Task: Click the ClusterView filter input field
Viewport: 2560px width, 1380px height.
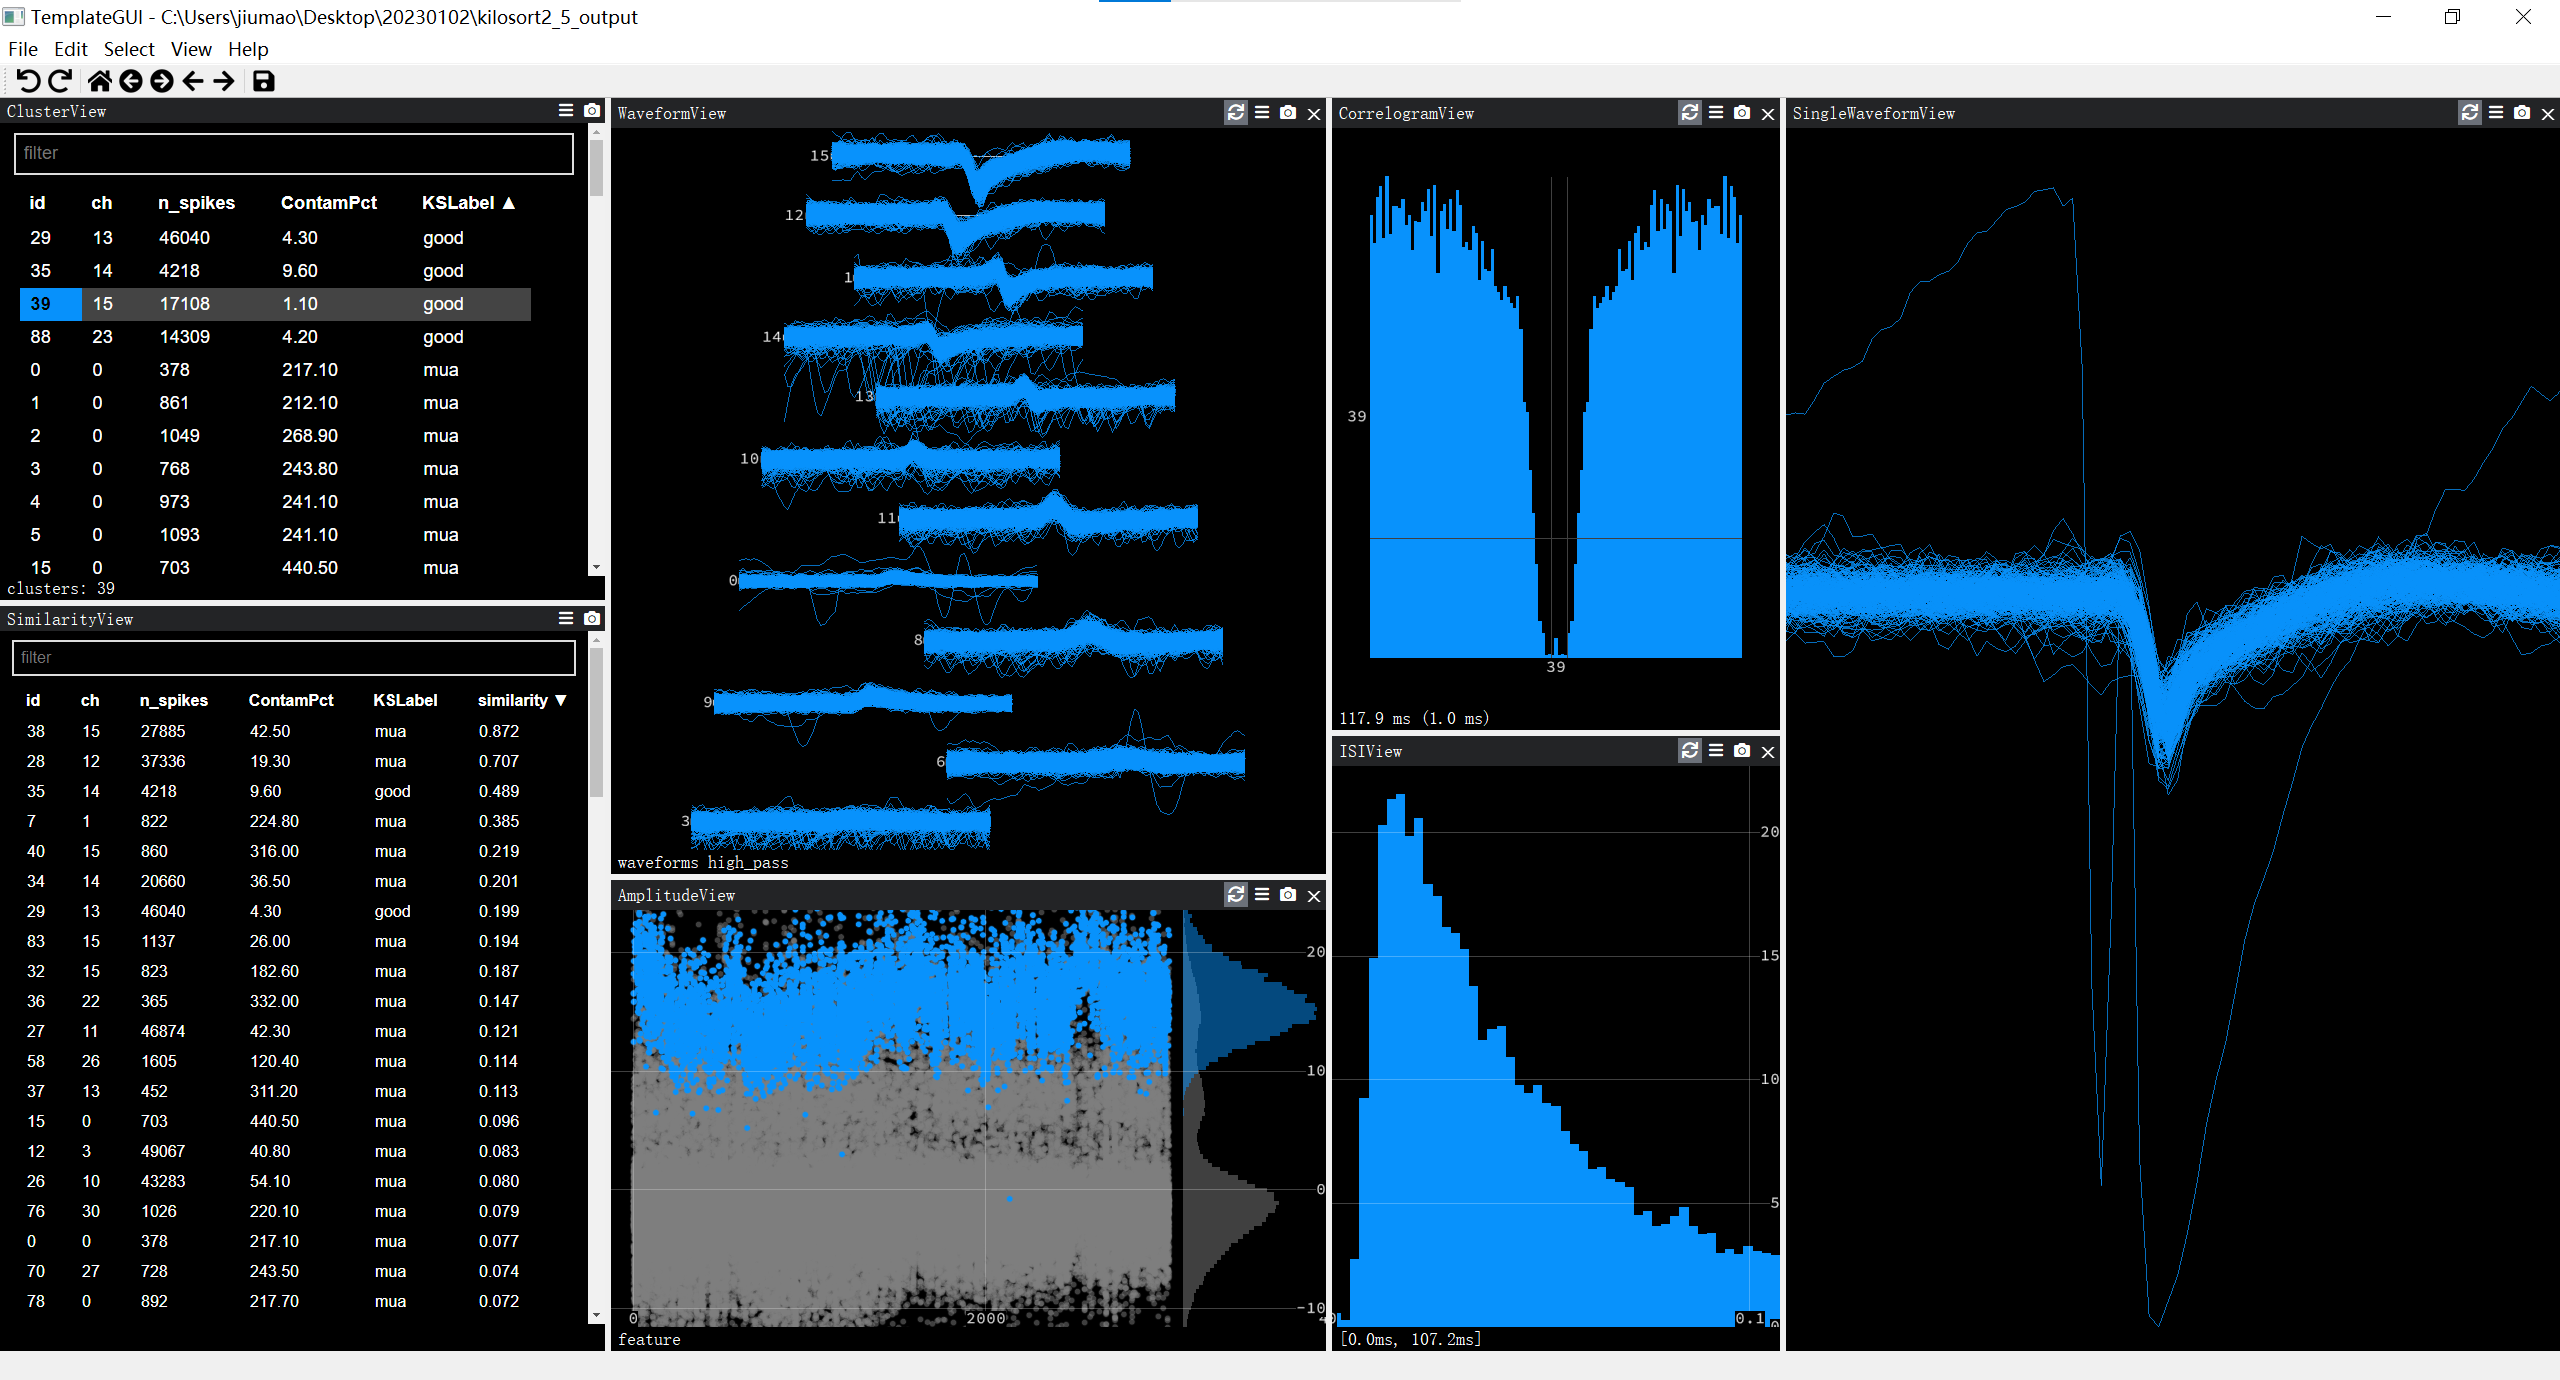Action: [293, 153]
